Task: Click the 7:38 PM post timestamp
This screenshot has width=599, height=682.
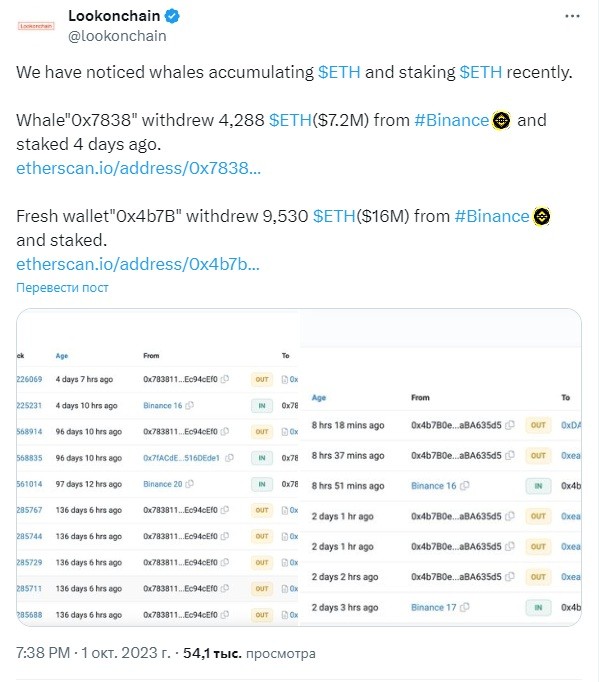Action: (43, 653)
